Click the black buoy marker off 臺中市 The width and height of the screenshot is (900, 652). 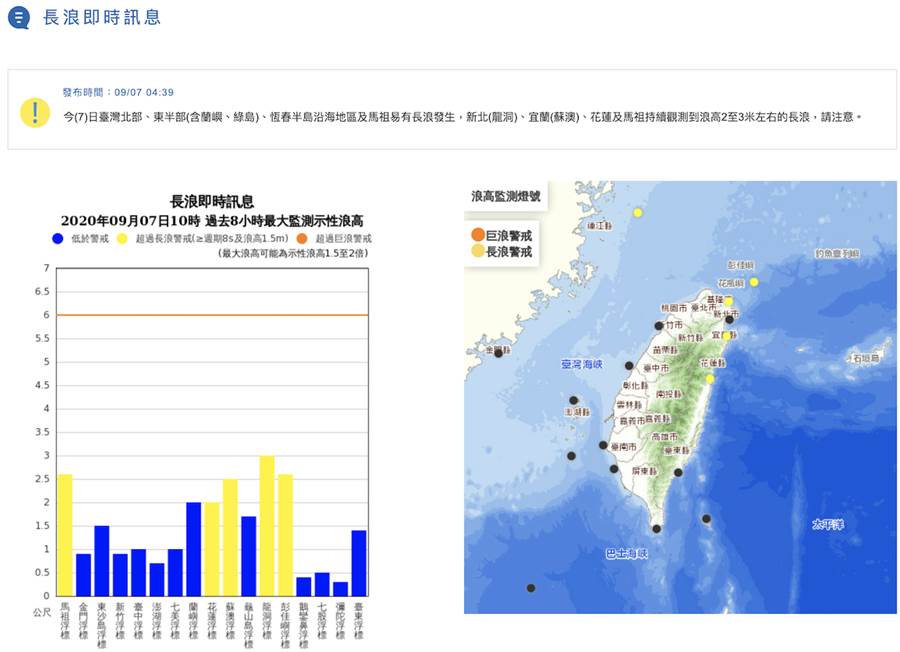tap(629, 366)
